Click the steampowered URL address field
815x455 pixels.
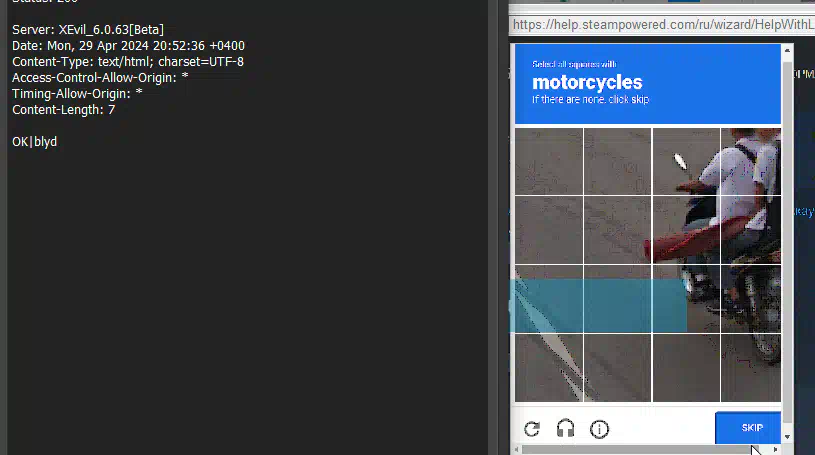point(662,25)
